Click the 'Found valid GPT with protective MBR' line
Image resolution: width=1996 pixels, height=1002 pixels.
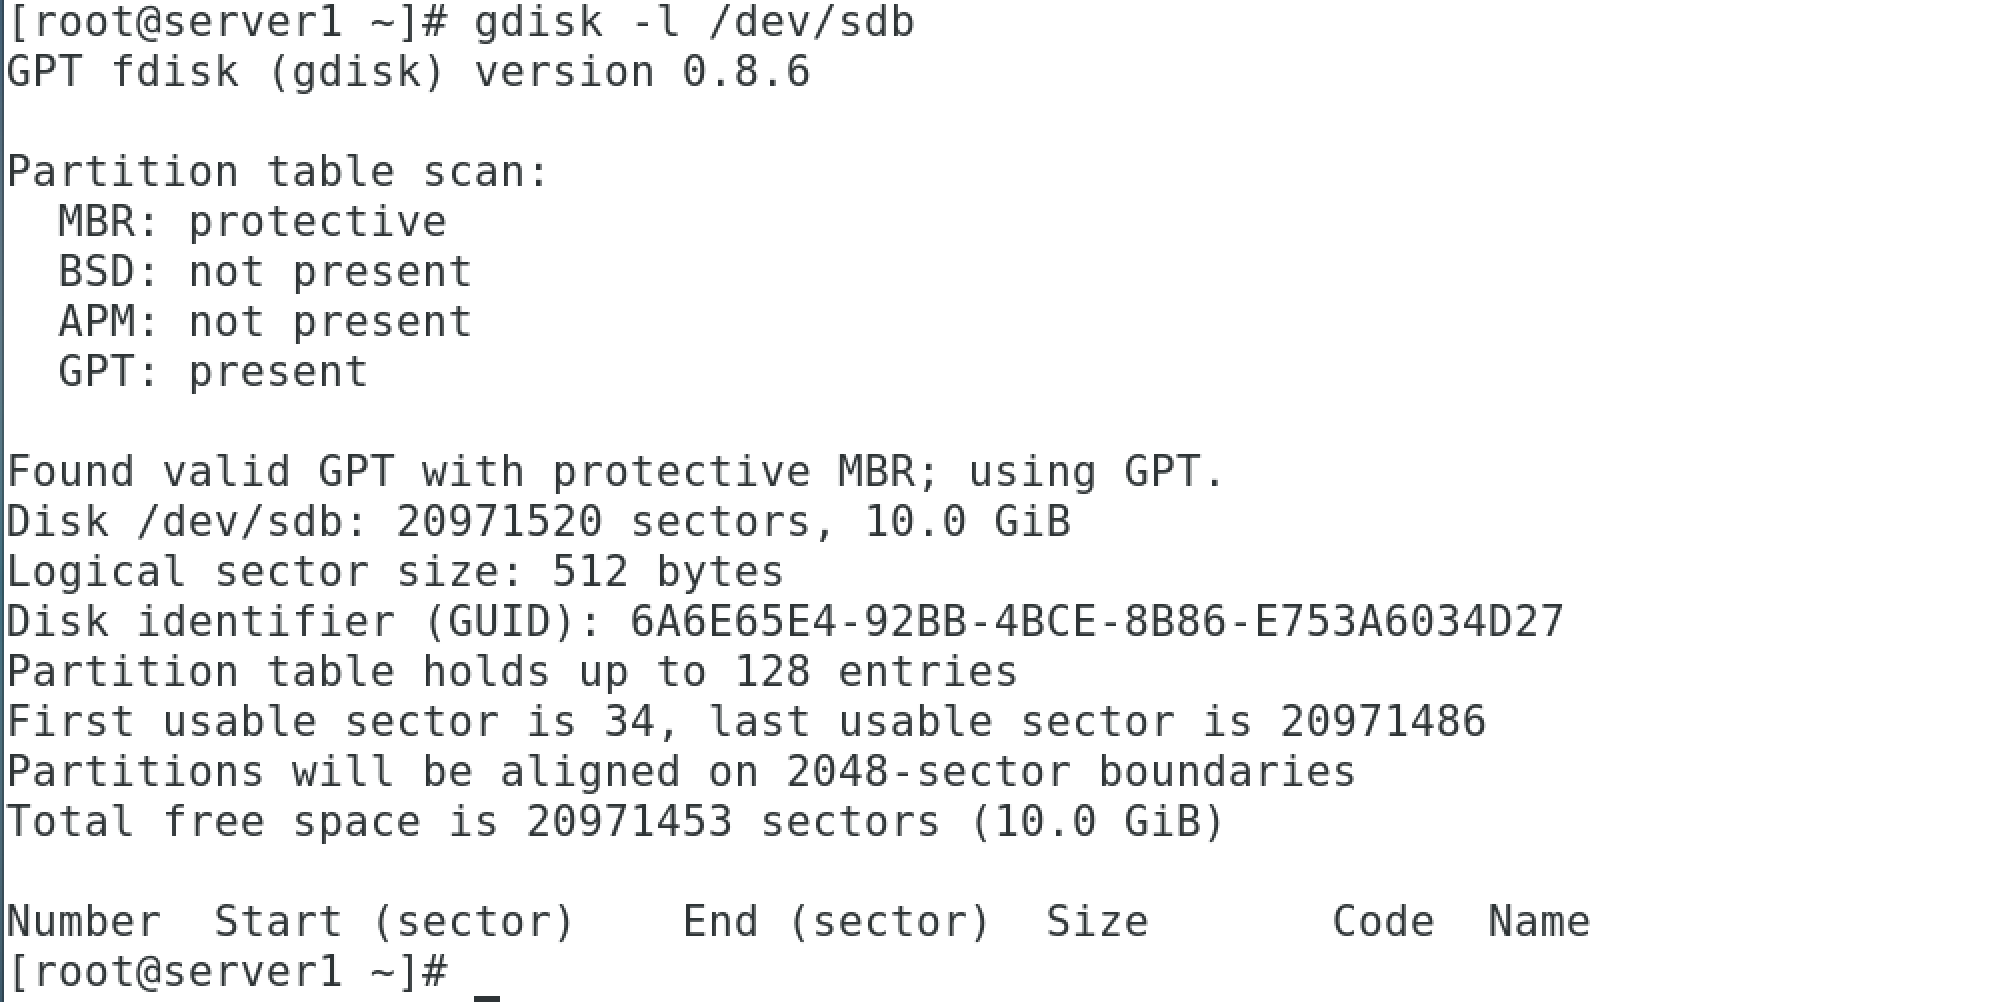pos(615,472)
